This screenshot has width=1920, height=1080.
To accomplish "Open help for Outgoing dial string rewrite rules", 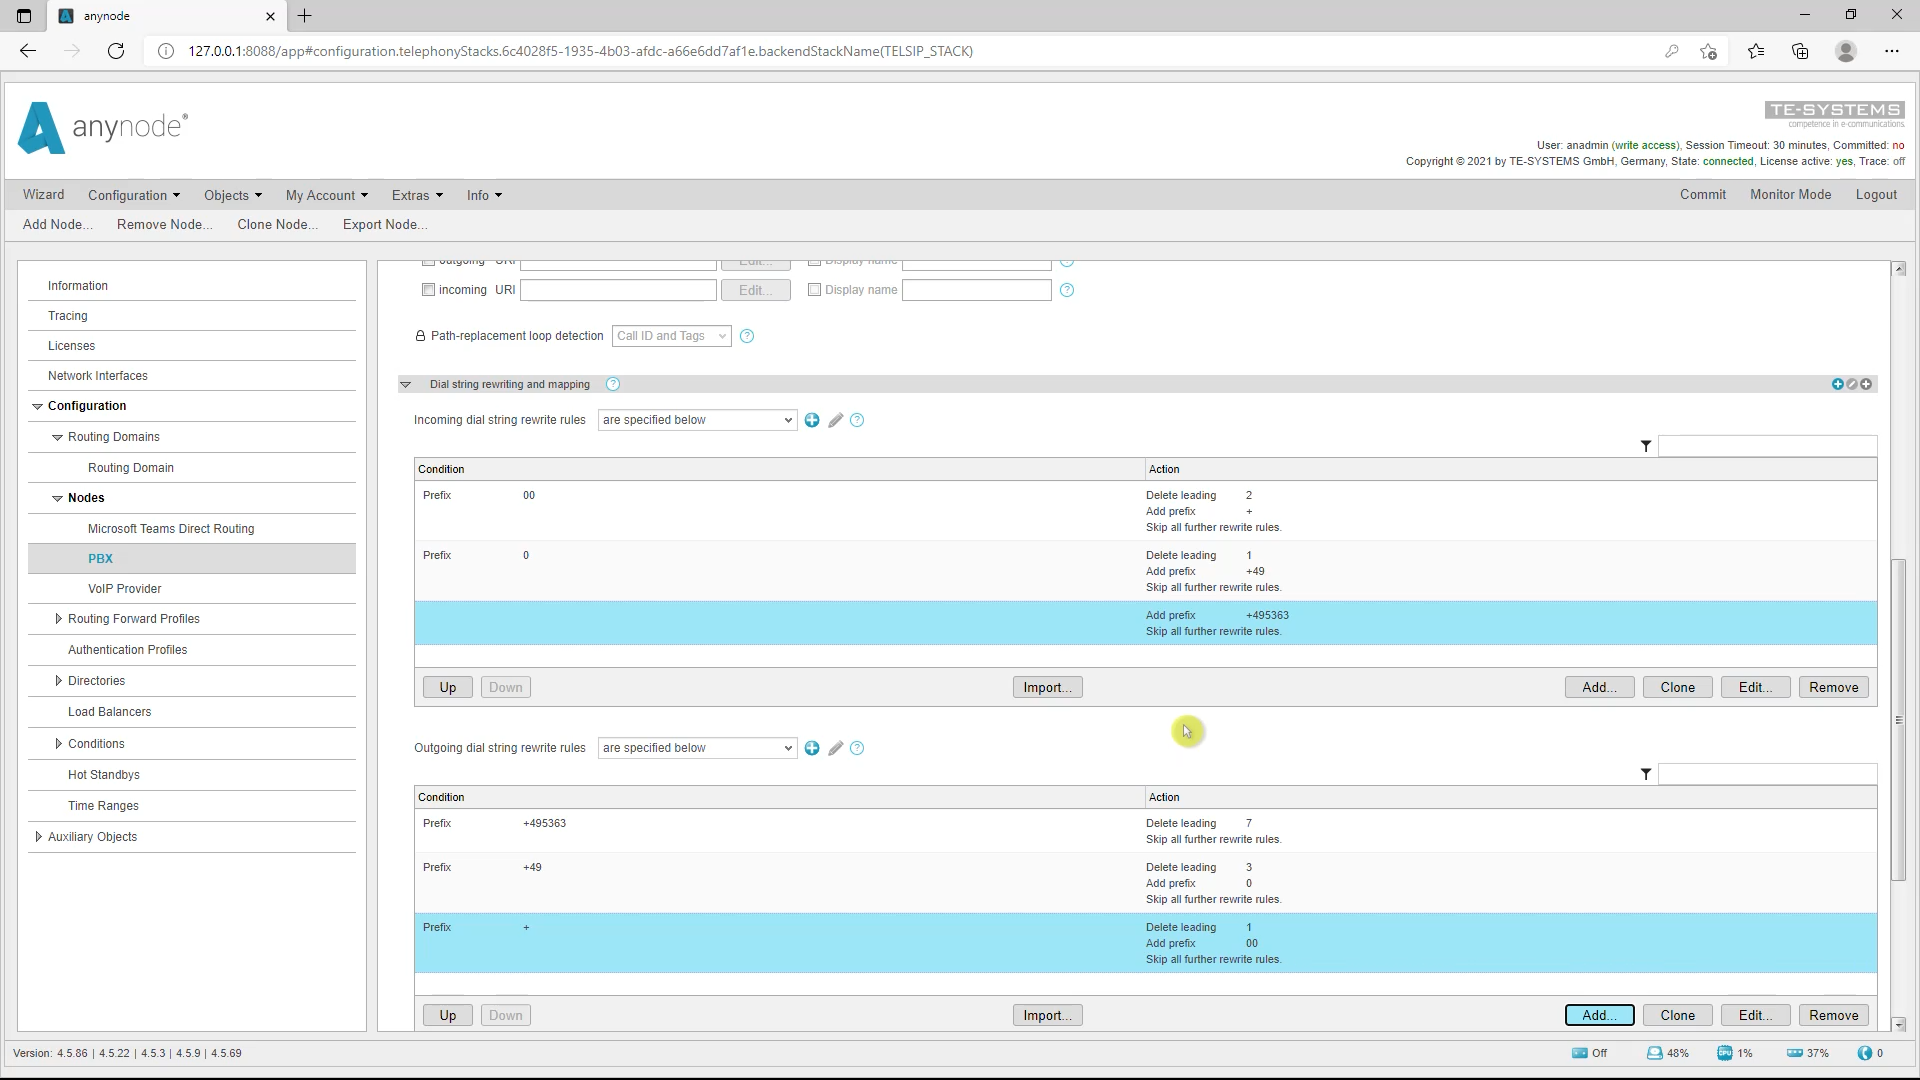I will (x=857, y=748).
